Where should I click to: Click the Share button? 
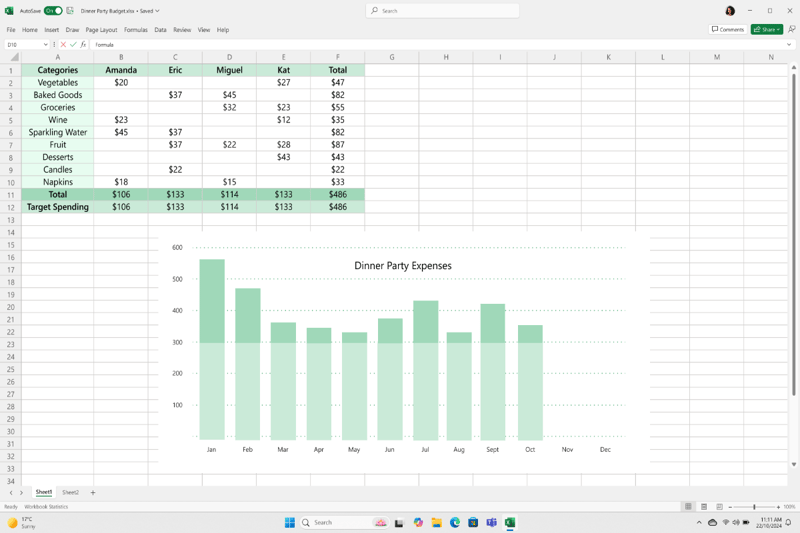pyautogui.click(x=766, y=30)
